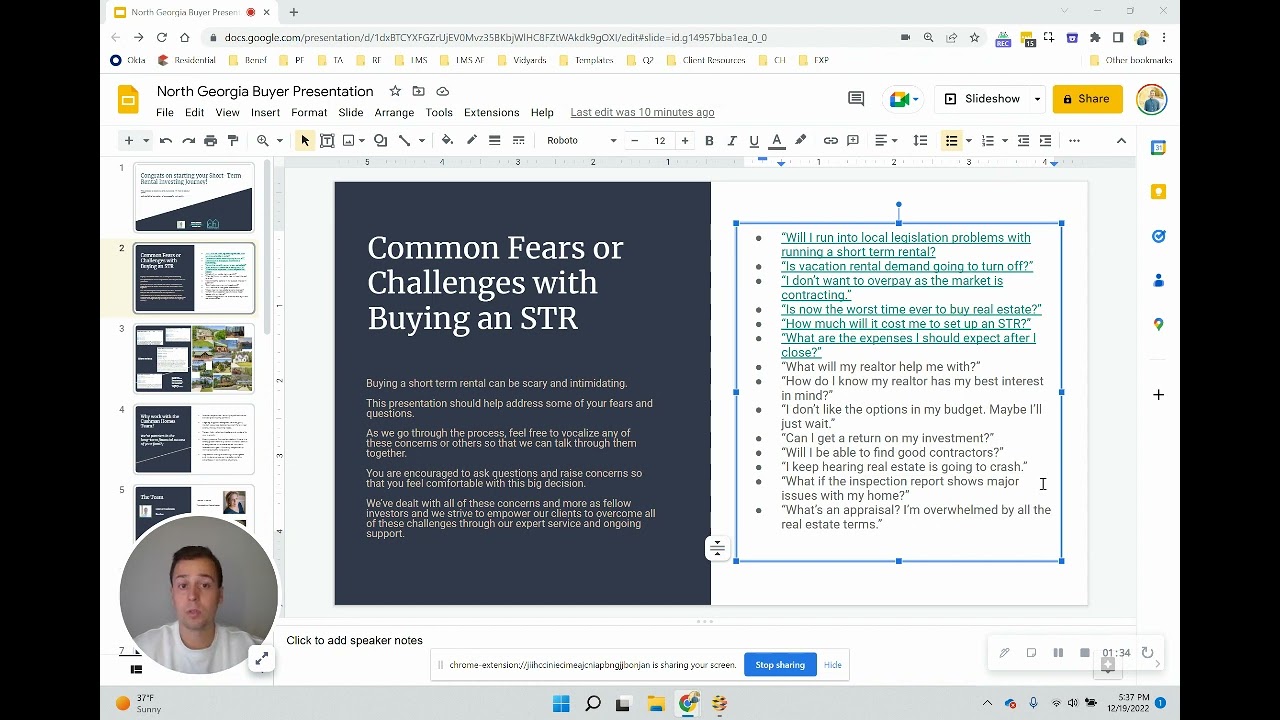Open the toolbar More options ellipsis

(x=1075, y=141)
